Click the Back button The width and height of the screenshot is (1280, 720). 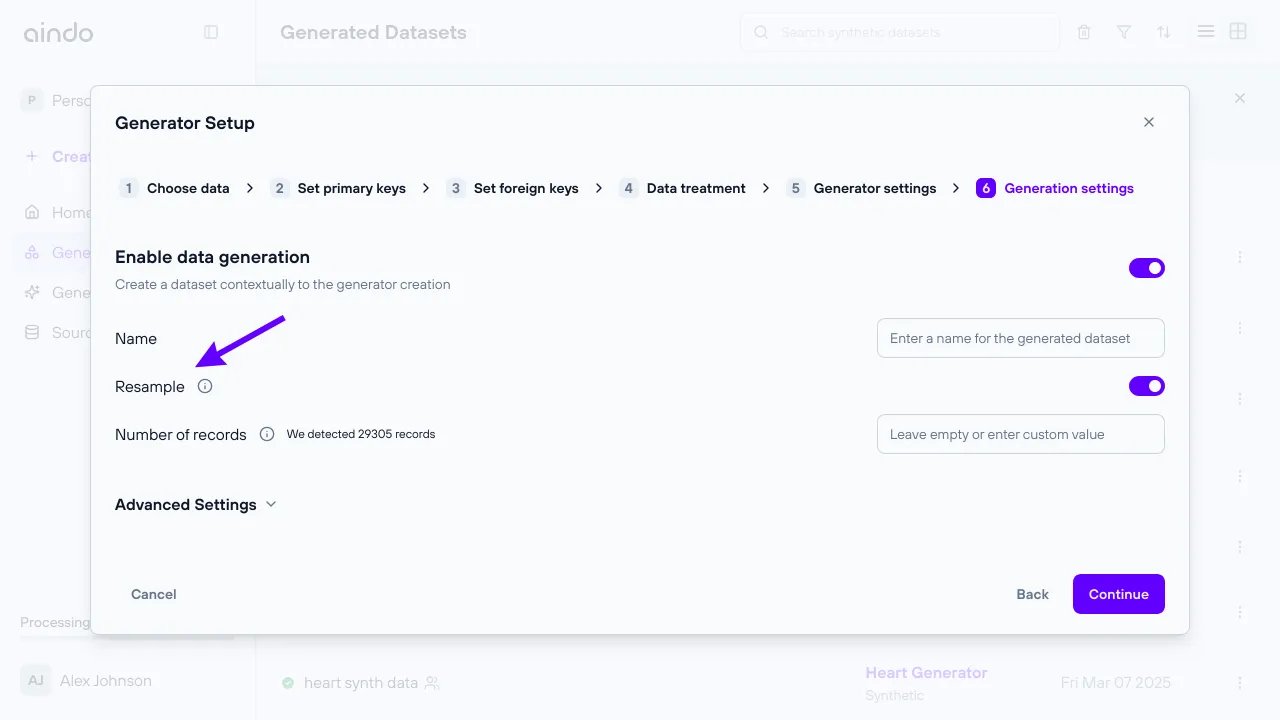(1032, 594)
